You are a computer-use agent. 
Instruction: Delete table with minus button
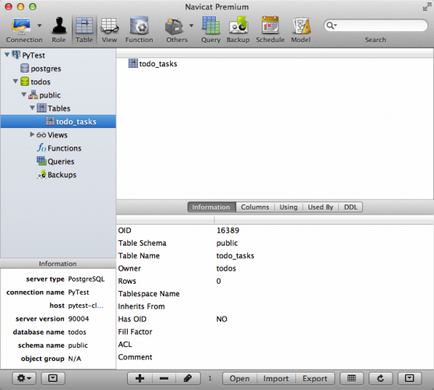pos(164,378)
